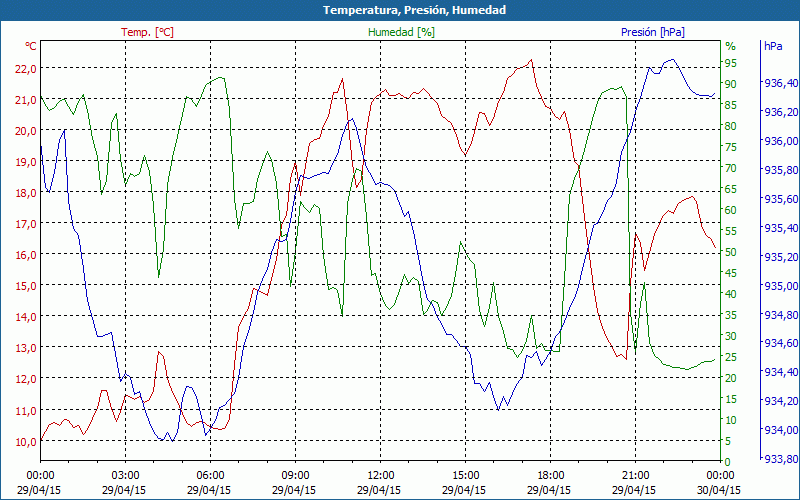Viewport: 800px width, 500px height.
Task: Click the 19,0 temperature axis value
Action: click(x=25, y=162)
